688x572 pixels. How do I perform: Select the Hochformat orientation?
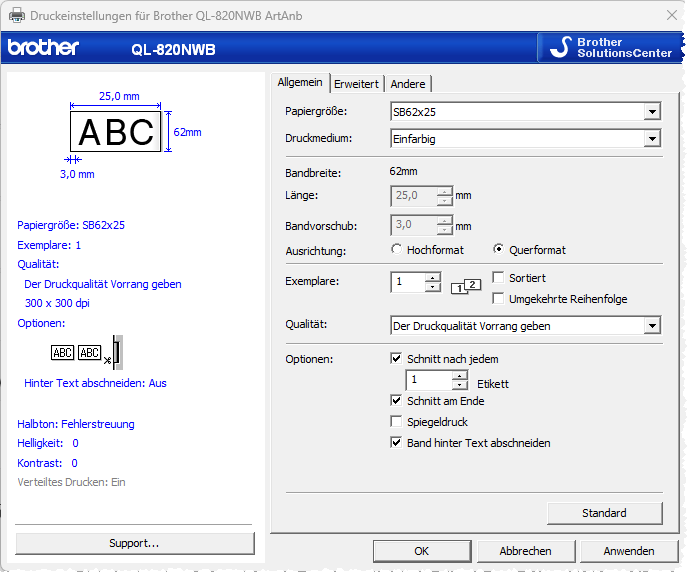(396, 250)
